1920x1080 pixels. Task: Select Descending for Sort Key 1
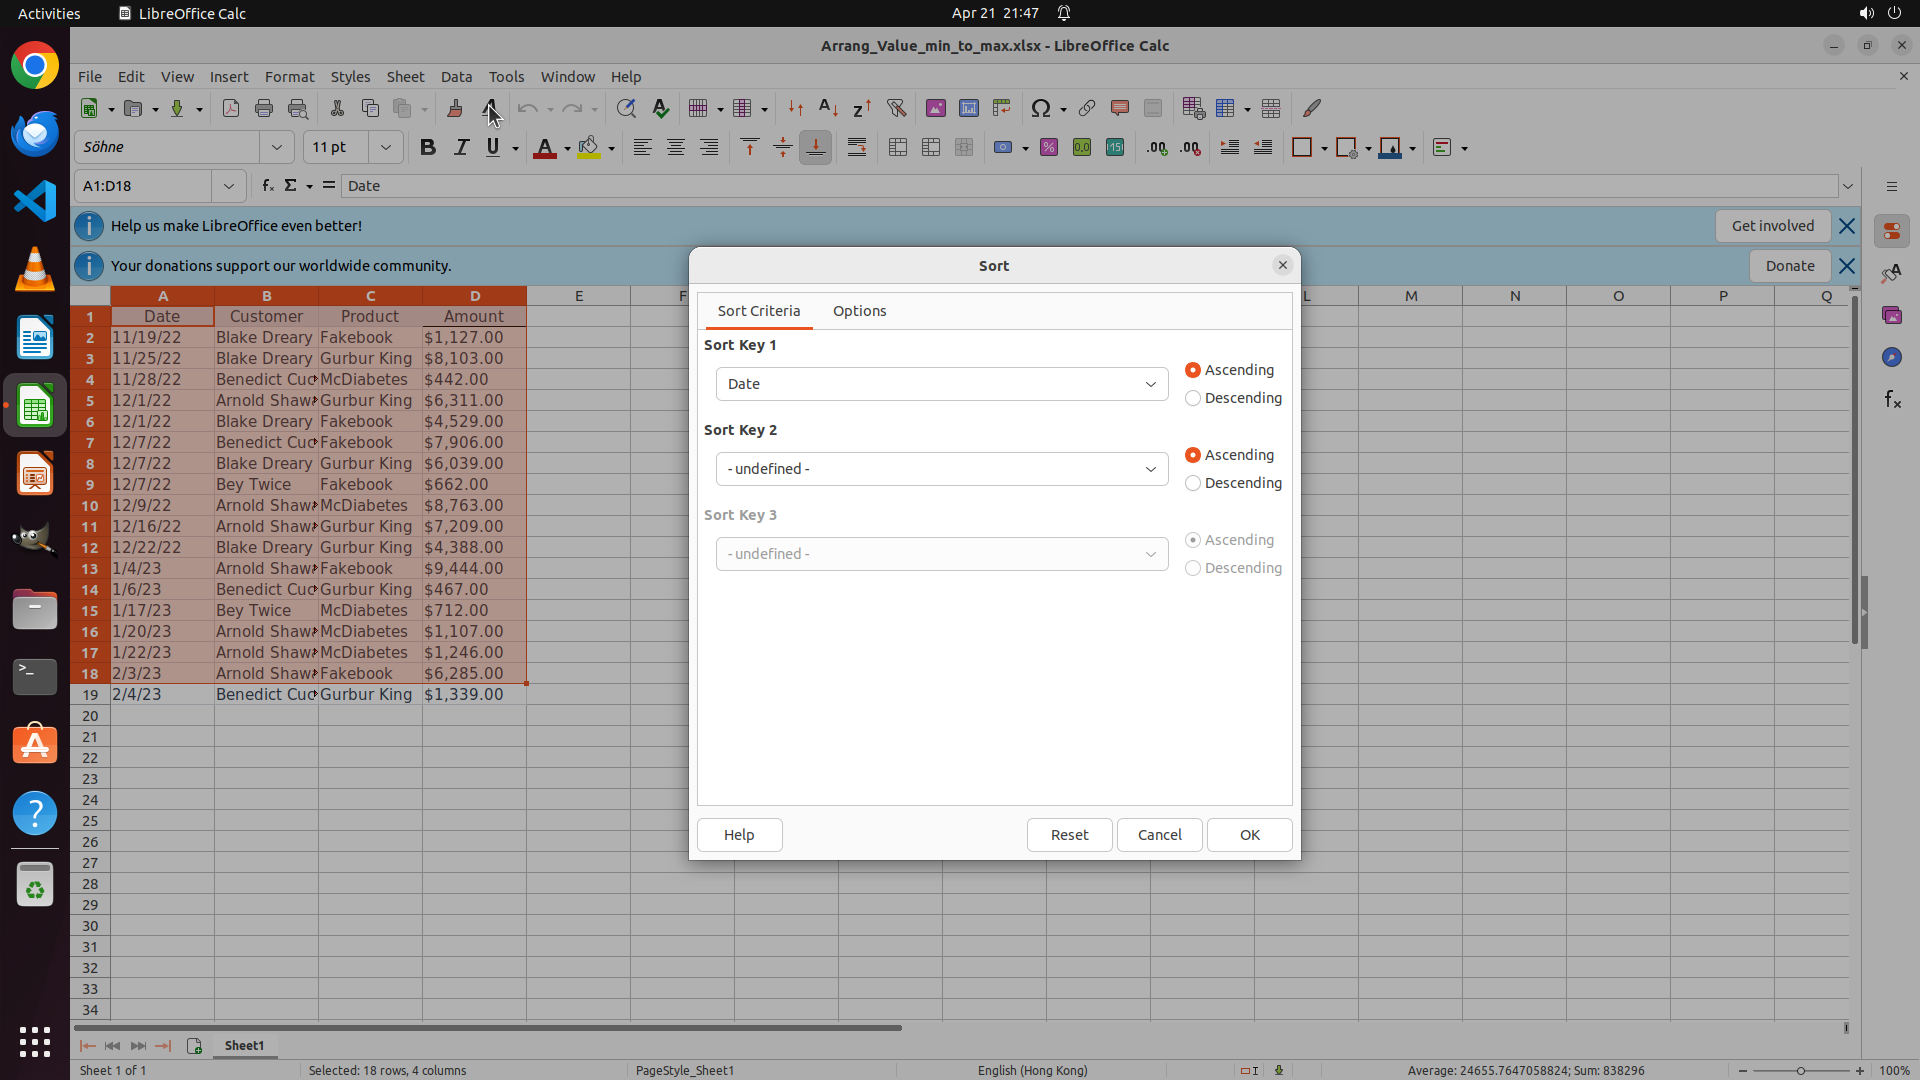click(x=1193, y=398)
